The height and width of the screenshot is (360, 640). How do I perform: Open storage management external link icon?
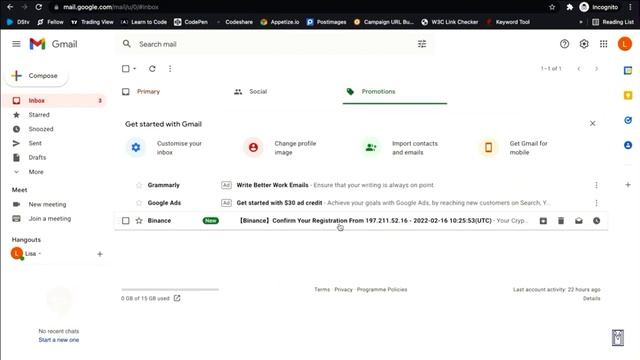(177, 298)
